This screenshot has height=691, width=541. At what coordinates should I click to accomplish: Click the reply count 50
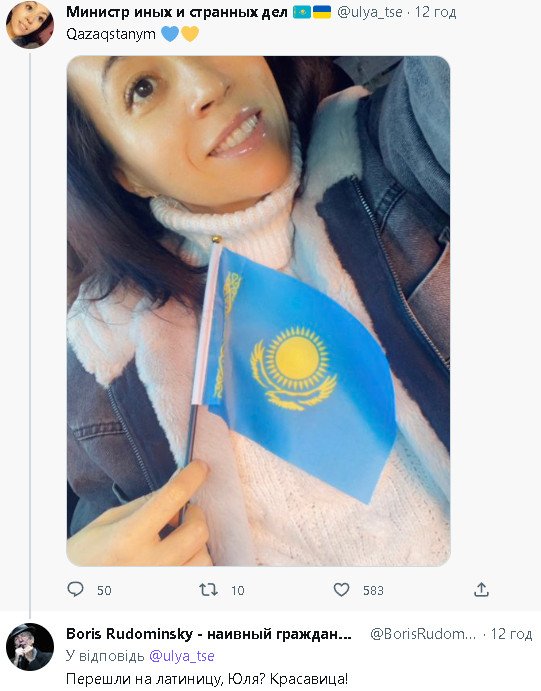104,591
